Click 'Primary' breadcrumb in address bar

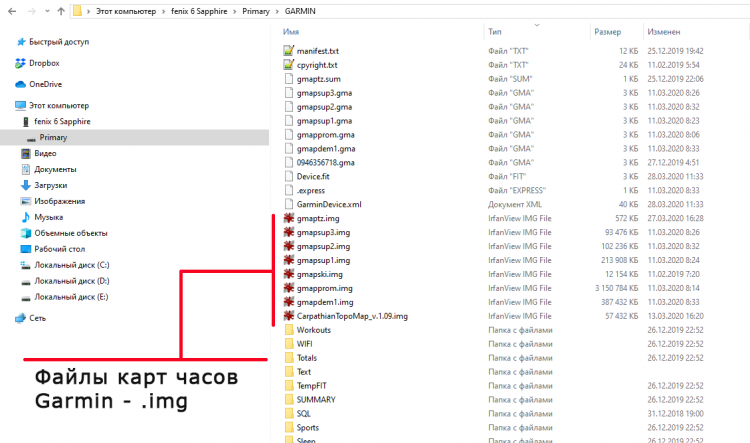tap(256, 11)
